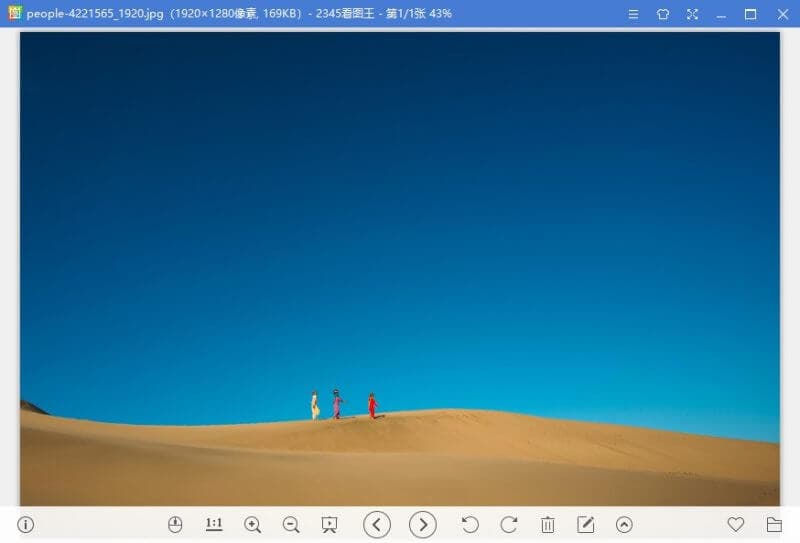Go to the next image
The height and width of the screenshot is (543, 800).
point(422,524)
